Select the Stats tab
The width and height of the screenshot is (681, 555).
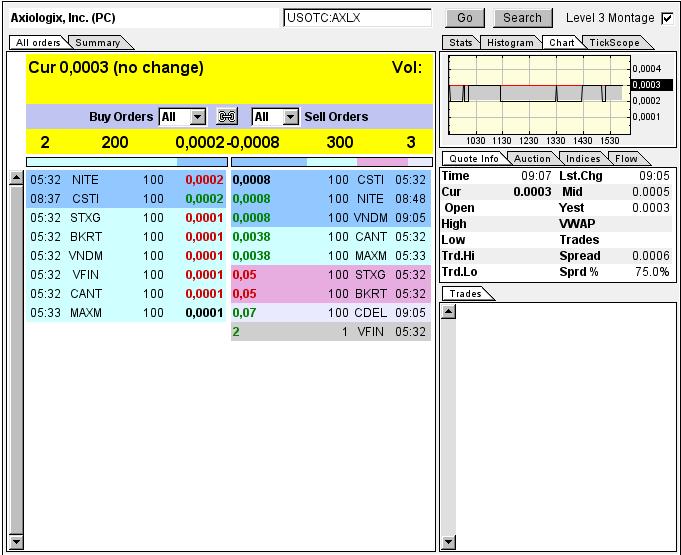[x=461, y=43]
